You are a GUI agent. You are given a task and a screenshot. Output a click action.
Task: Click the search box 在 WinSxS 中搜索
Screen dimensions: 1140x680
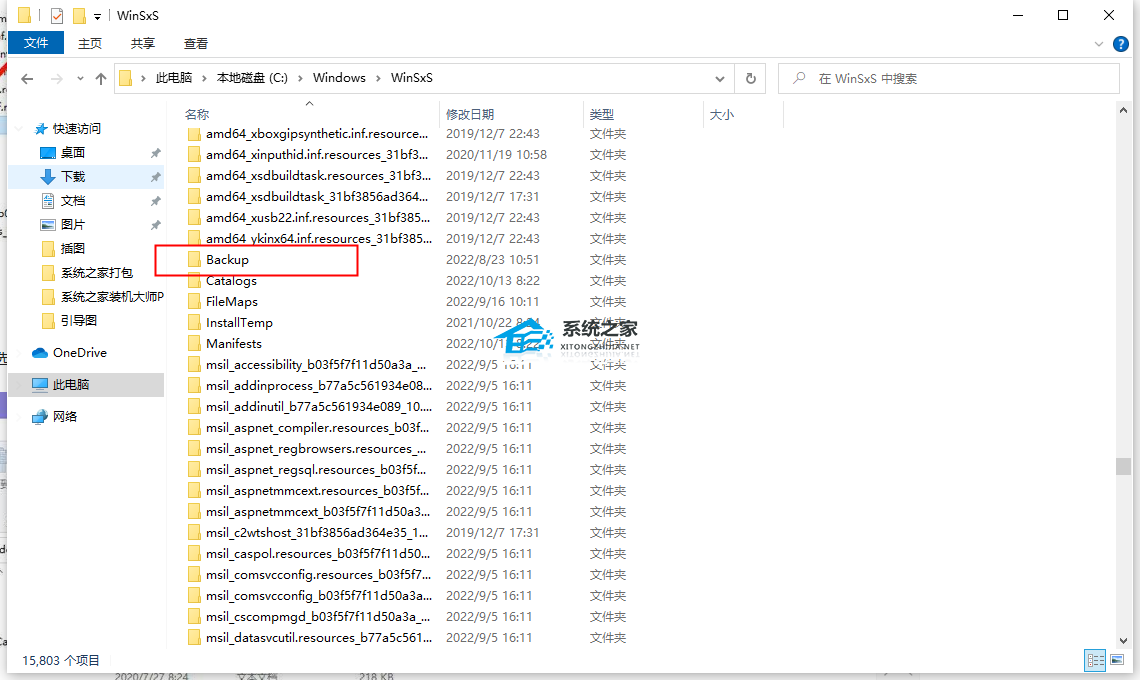[949, 79]
